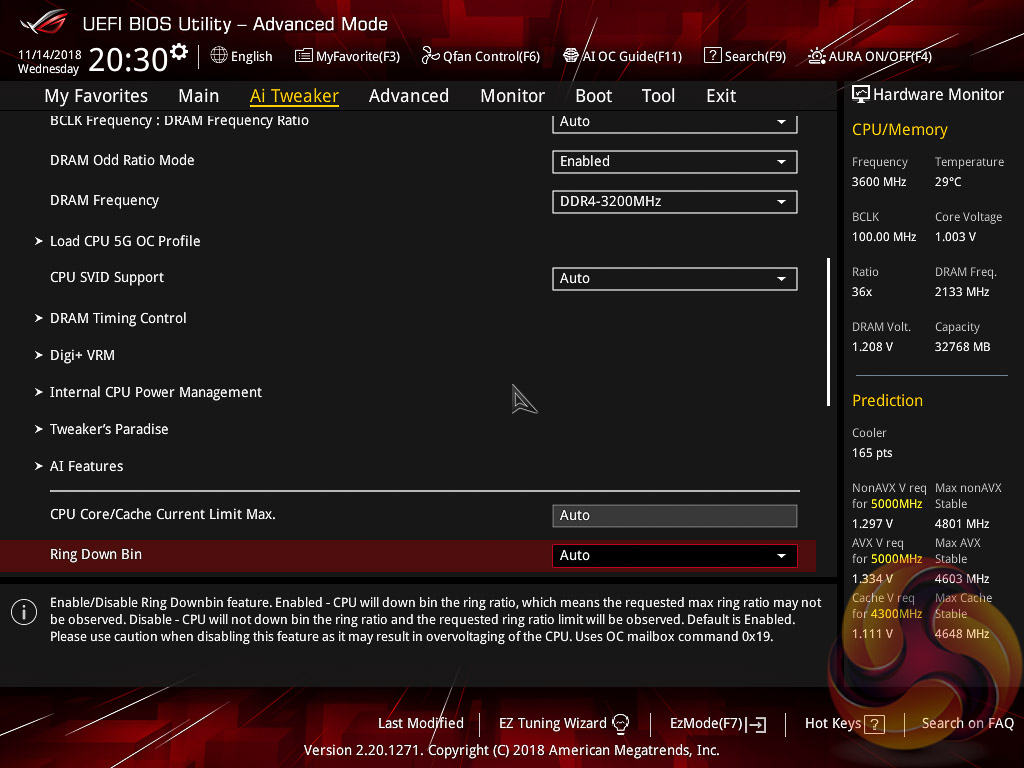Image resolution: width=1024 pixels, height=768 pixels.
Task: Click the date 11/14/2018 Wednesday
Action: point(49,61)
